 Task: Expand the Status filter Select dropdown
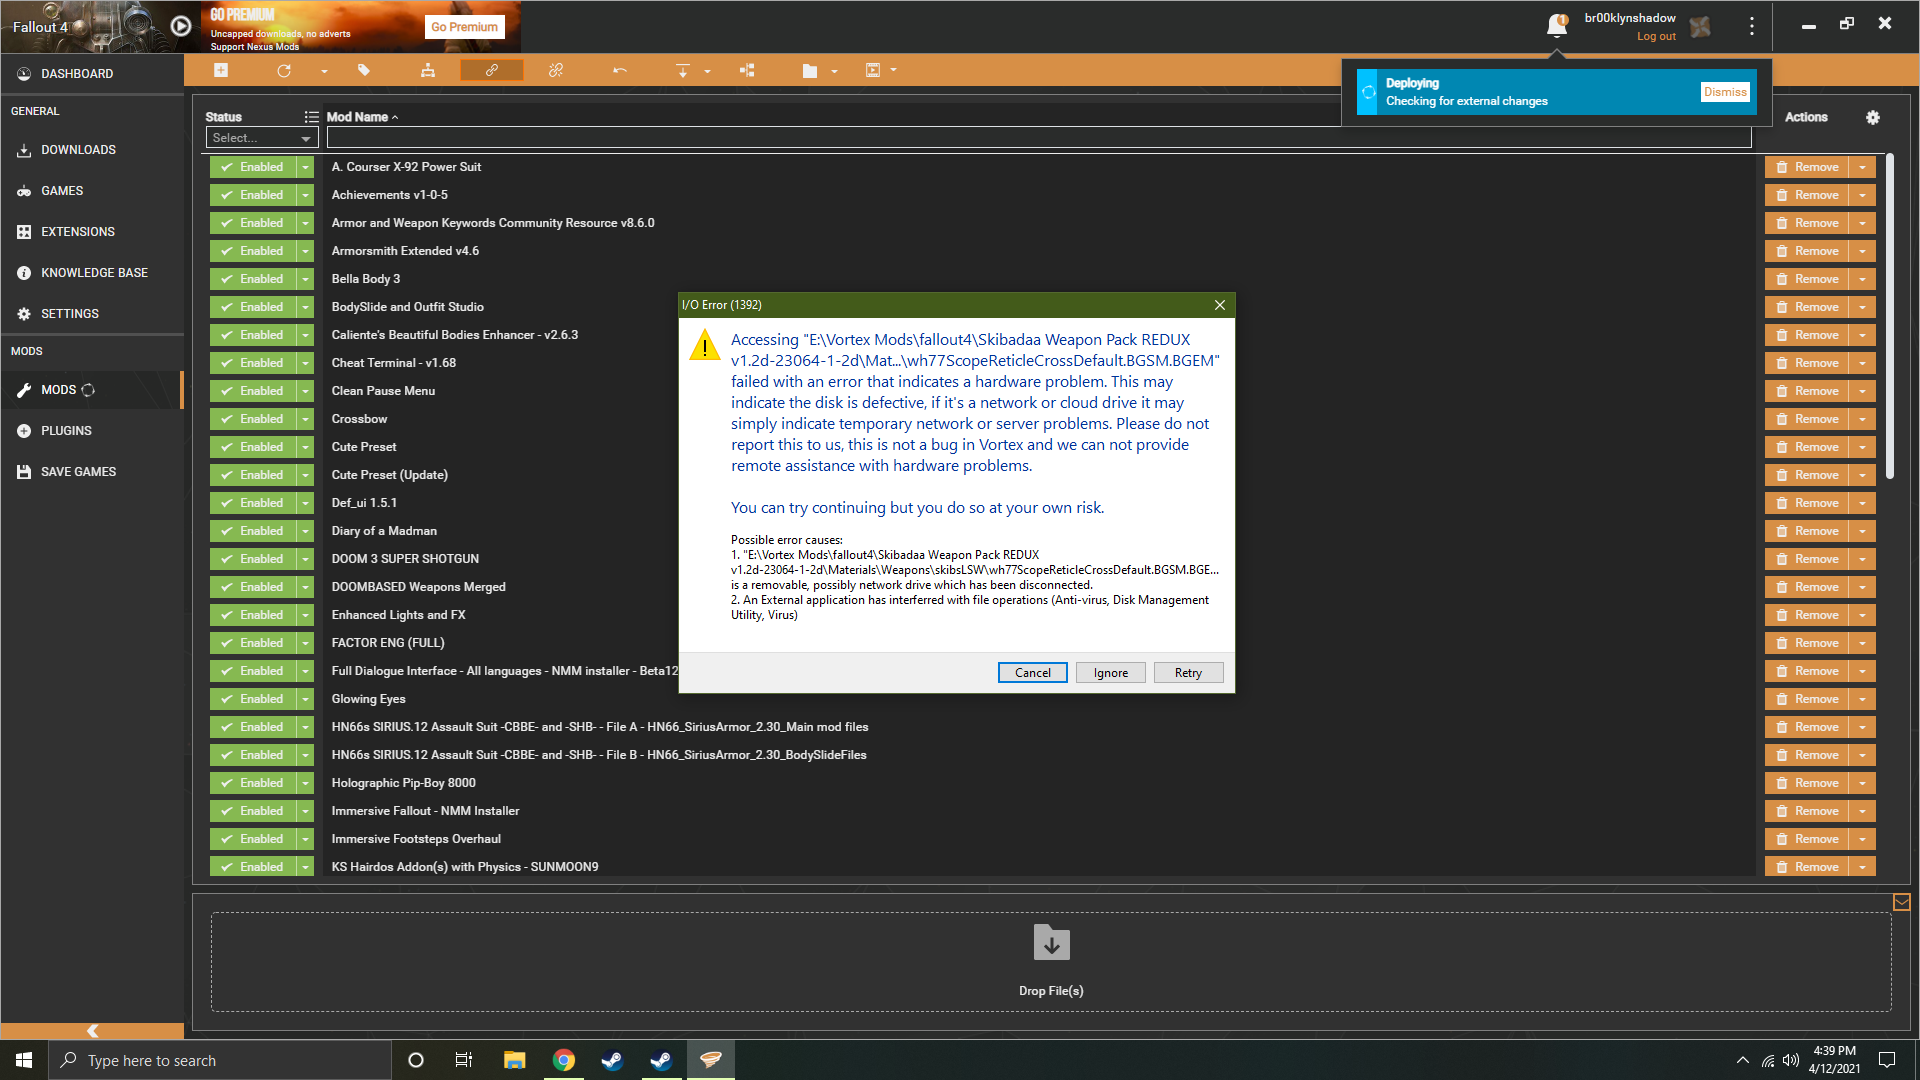(261, 137)
